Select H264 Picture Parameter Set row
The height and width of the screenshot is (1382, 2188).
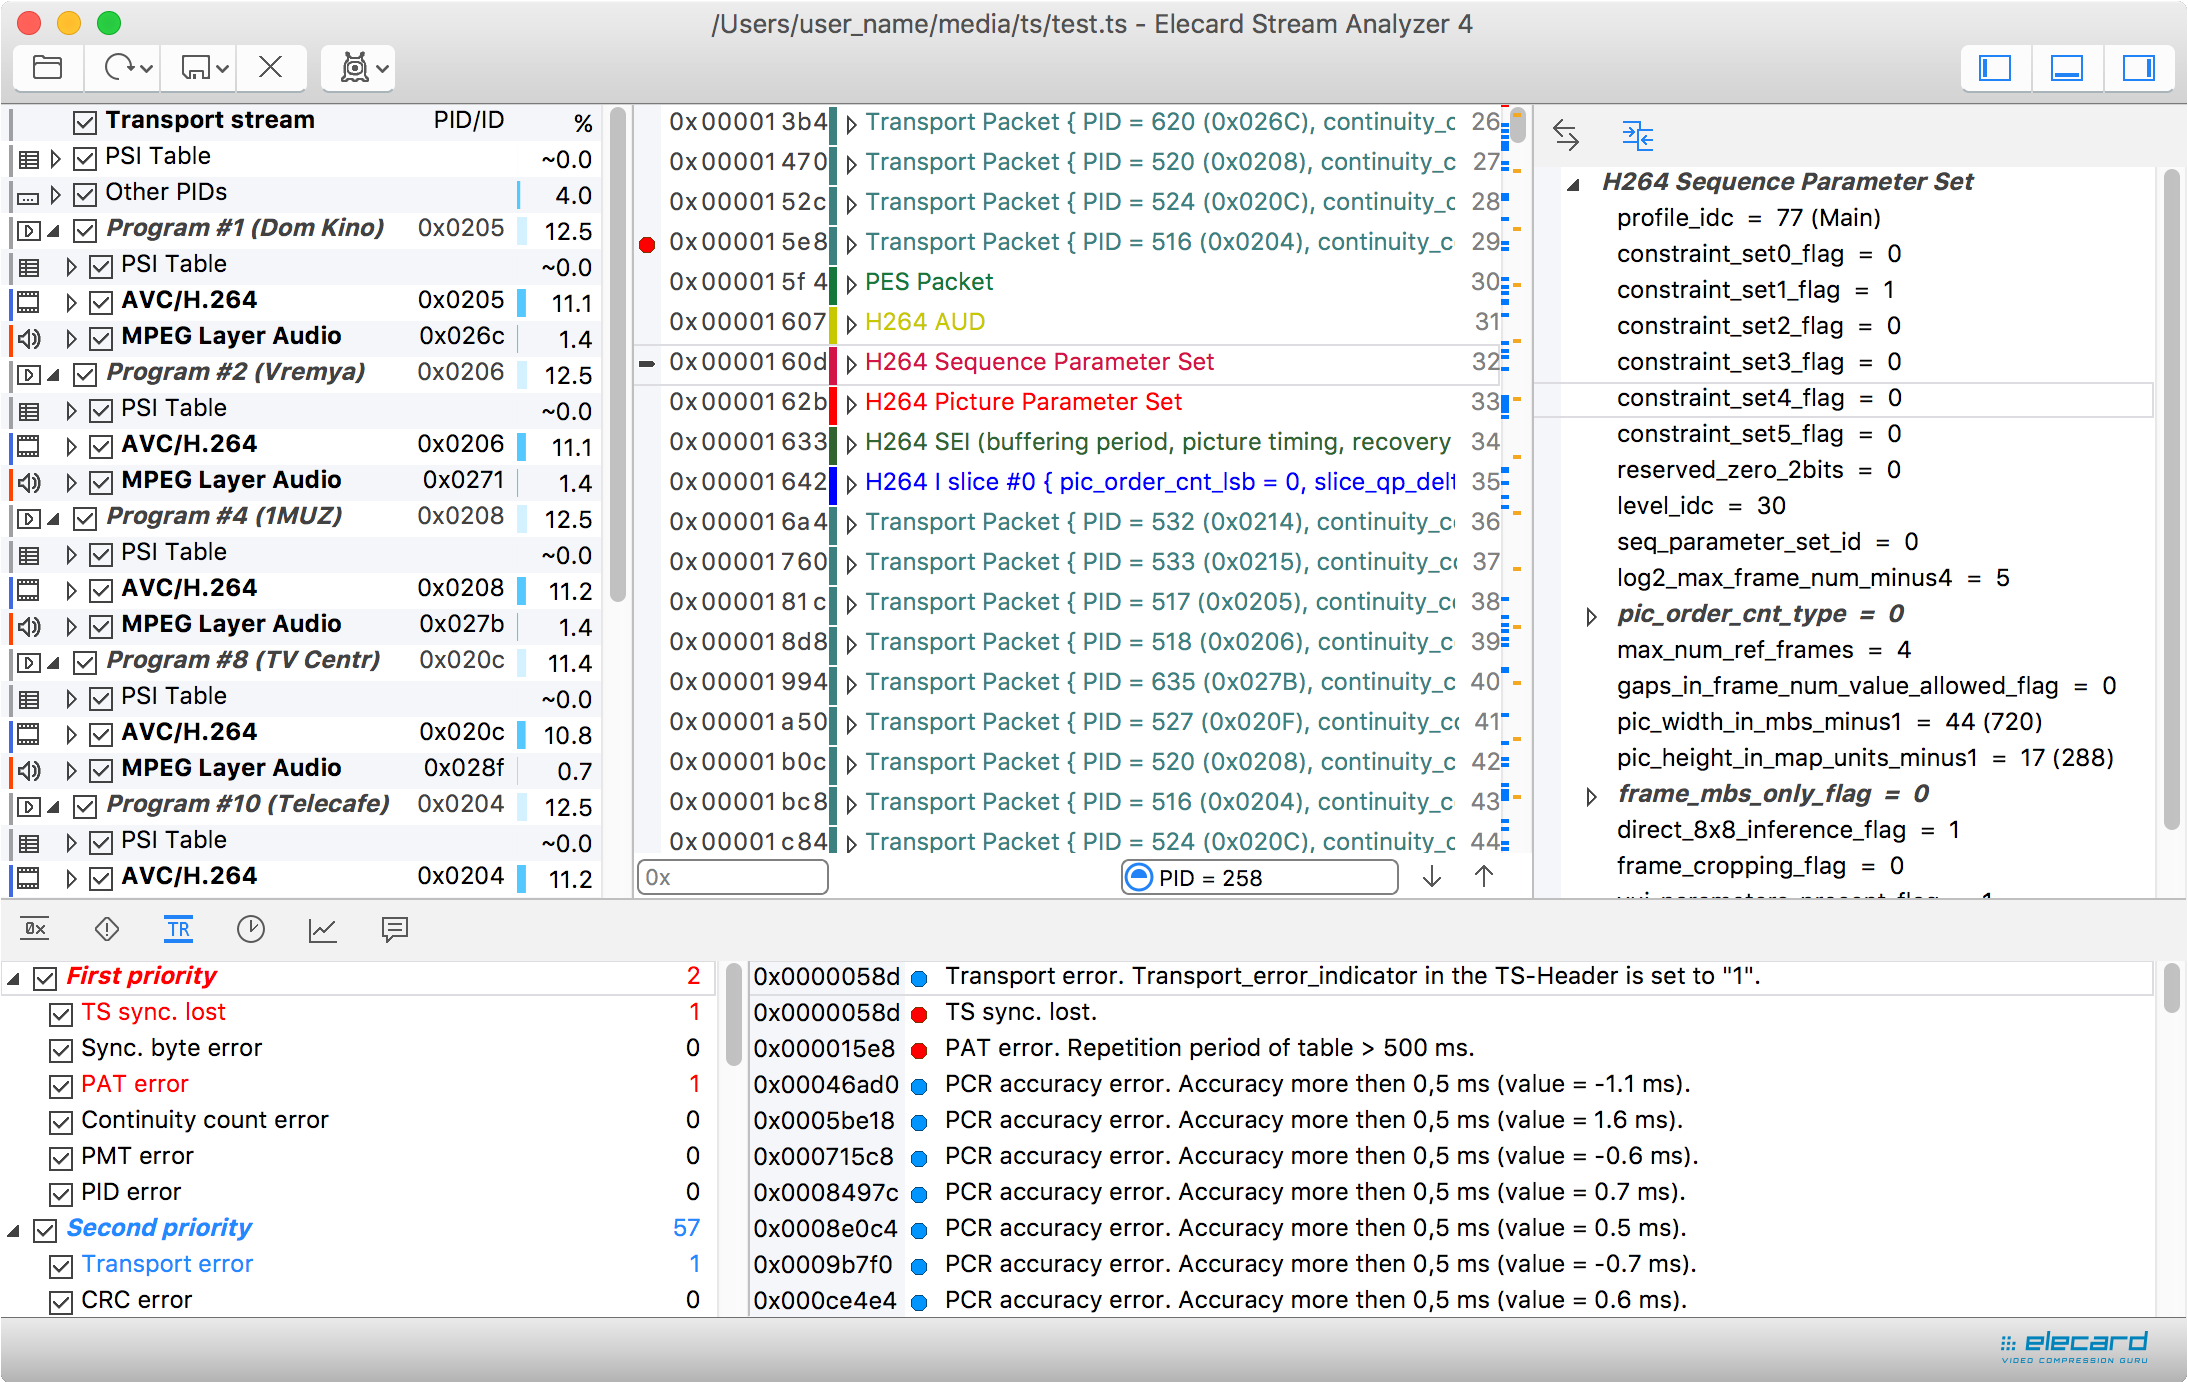coord(1067,402)
